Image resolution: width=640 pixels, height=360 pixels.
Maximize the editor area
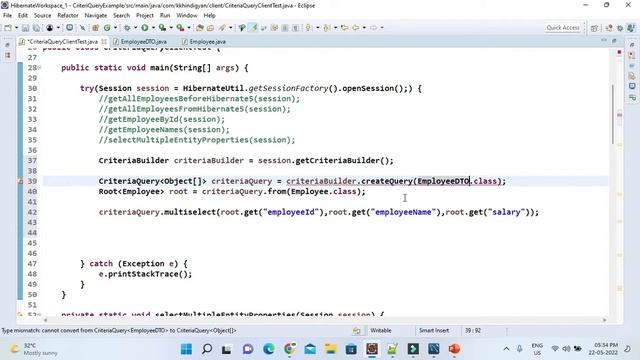click(614, 40)
